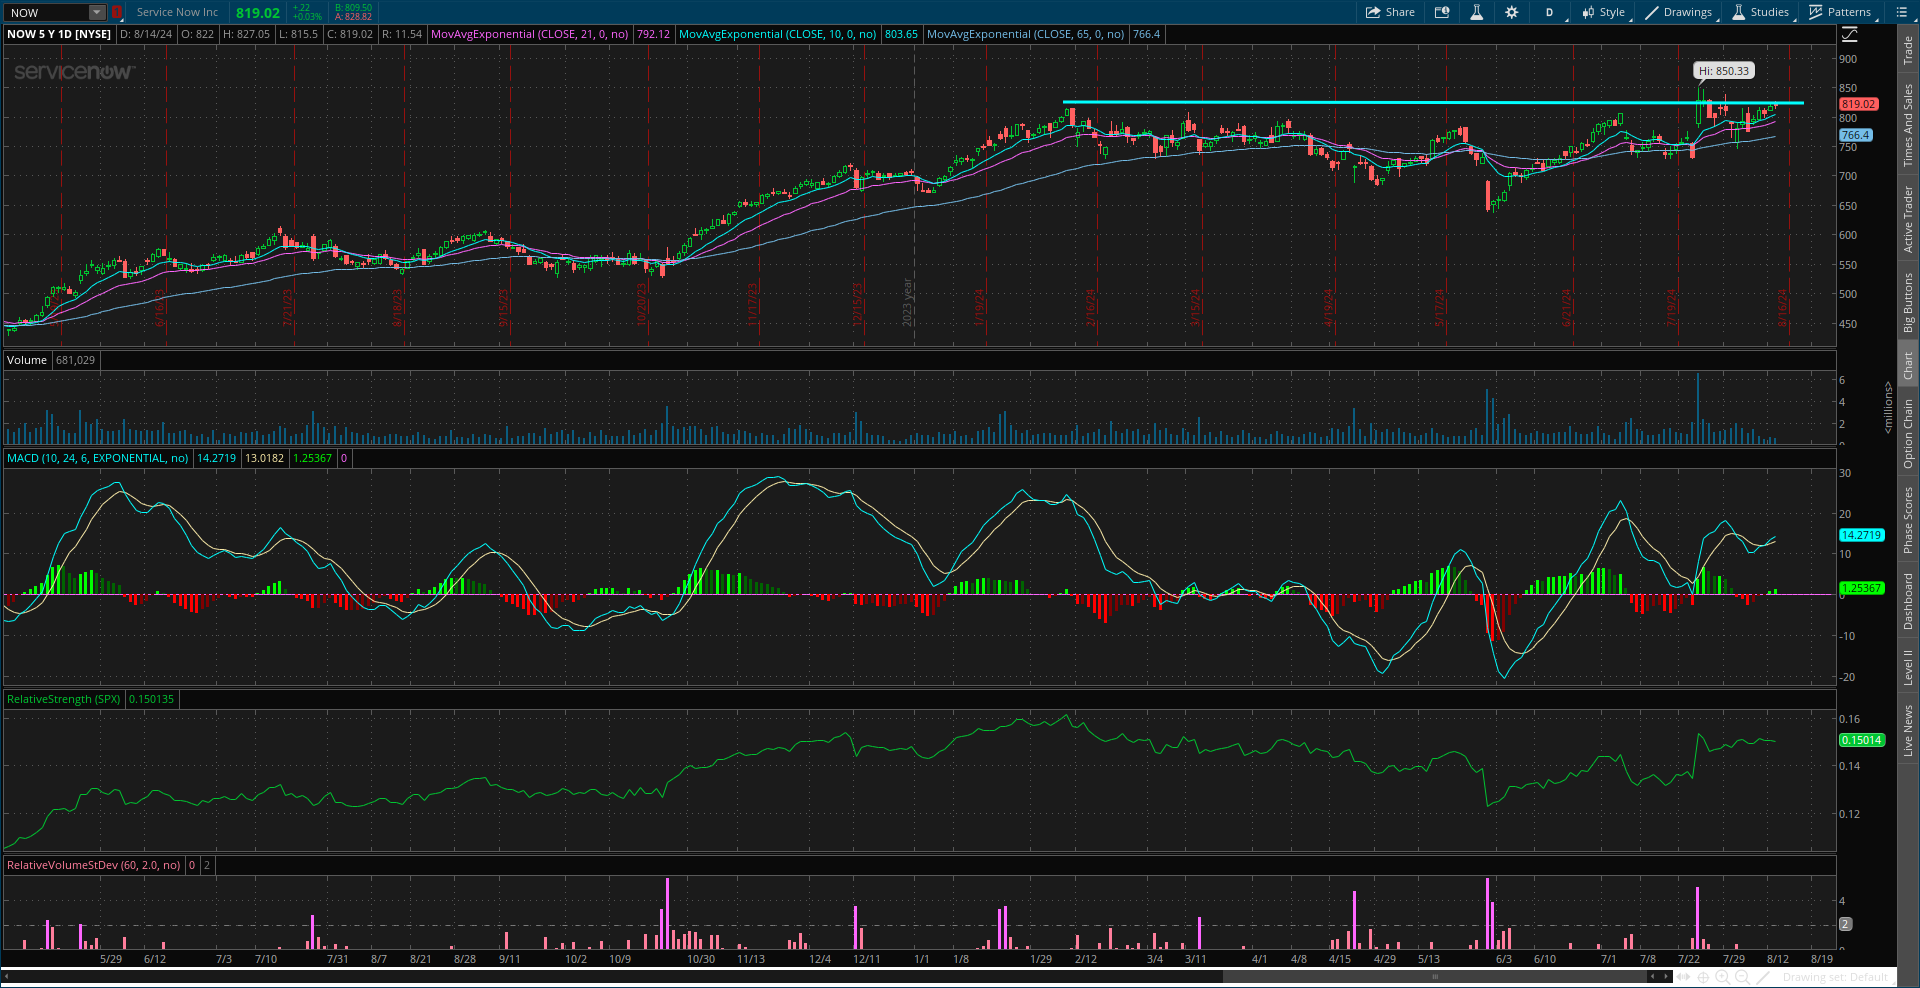
Task: Select the Big Buttons sidebar tab
Action: point(1908,302)
